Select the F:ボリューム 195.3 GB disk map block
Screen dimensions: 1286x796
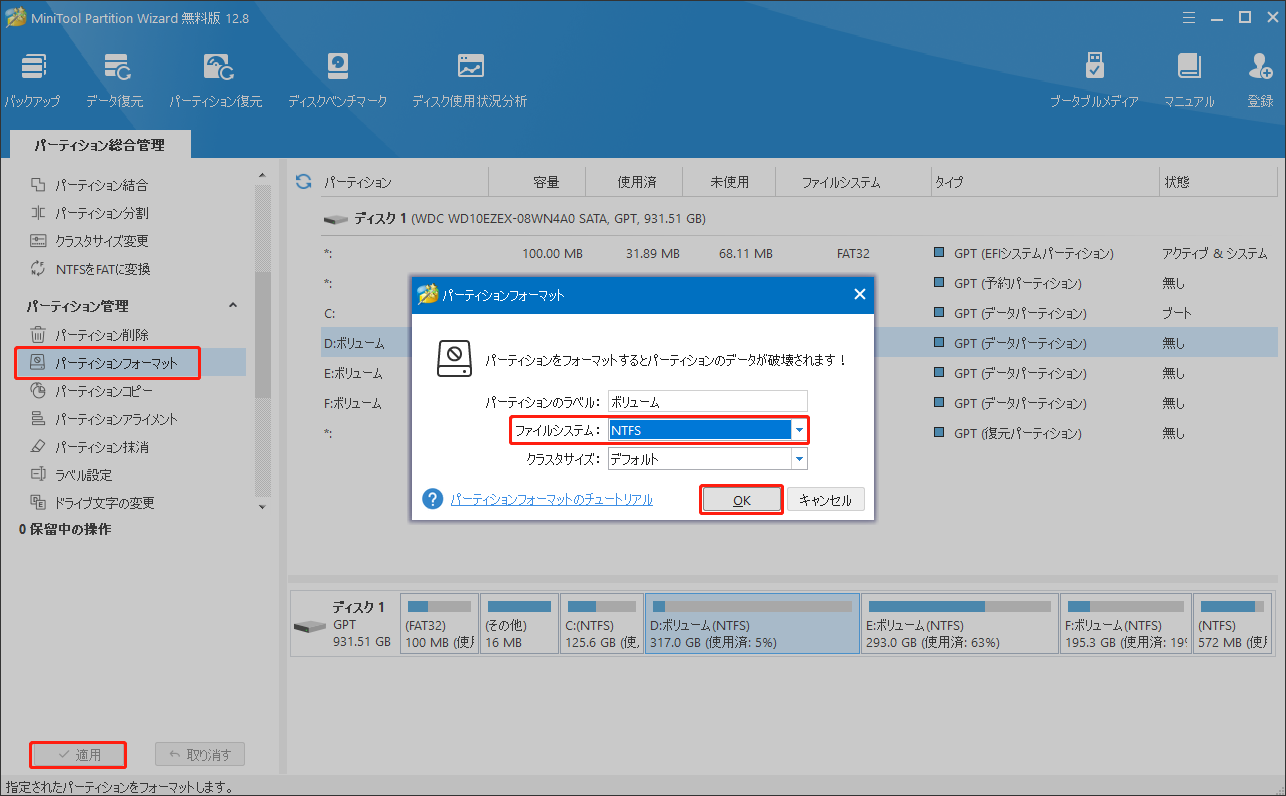pos(1127,624)
